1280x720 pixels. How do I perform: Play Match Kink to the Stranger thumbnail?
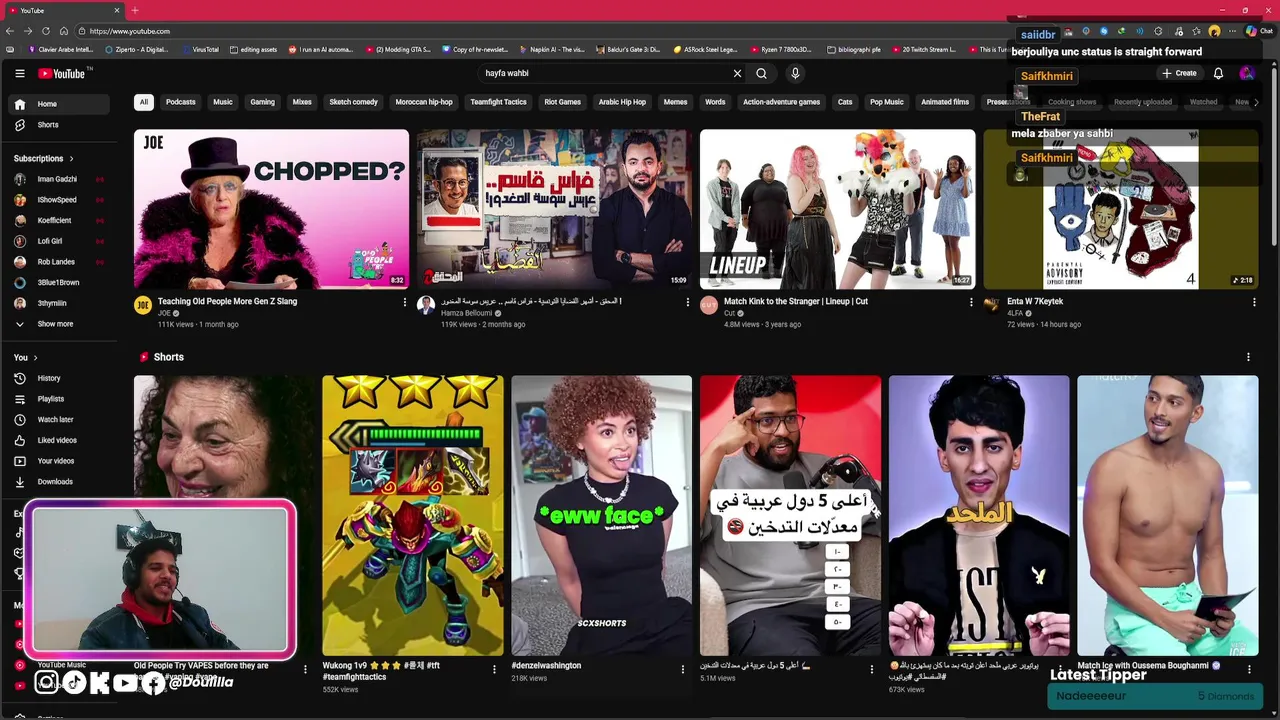coord(837,209)
